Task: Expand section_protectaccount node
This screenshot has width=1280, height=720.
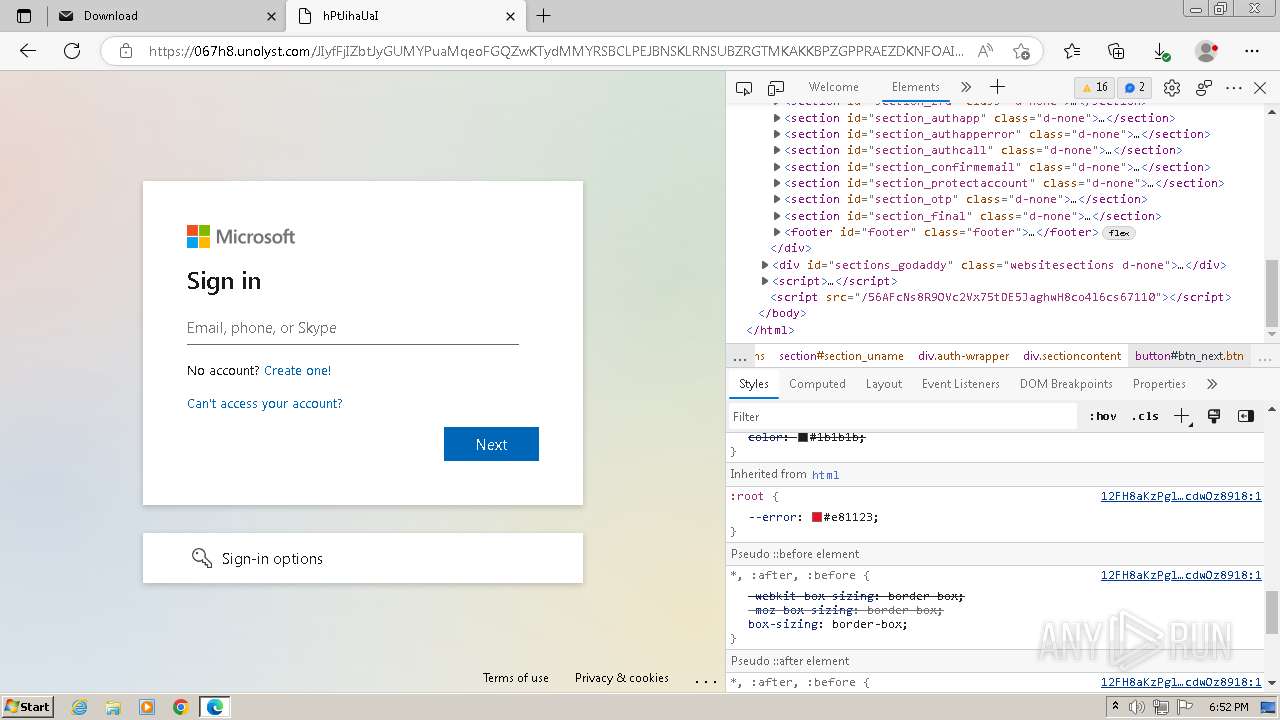Action: (777, 183)
